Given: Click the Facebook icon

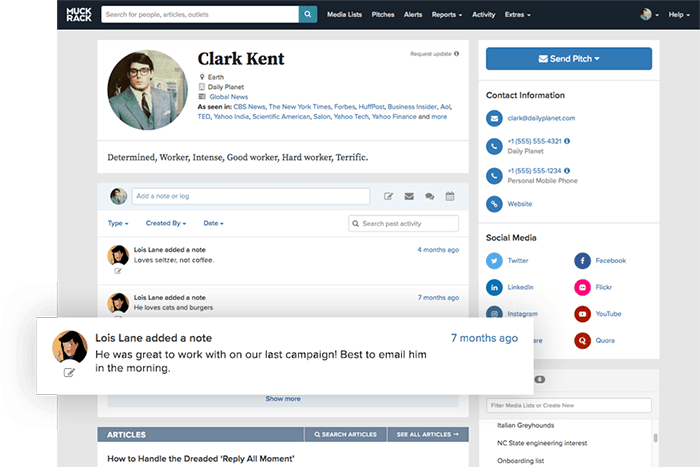Looking at the screenshot, I should point(582,261).
